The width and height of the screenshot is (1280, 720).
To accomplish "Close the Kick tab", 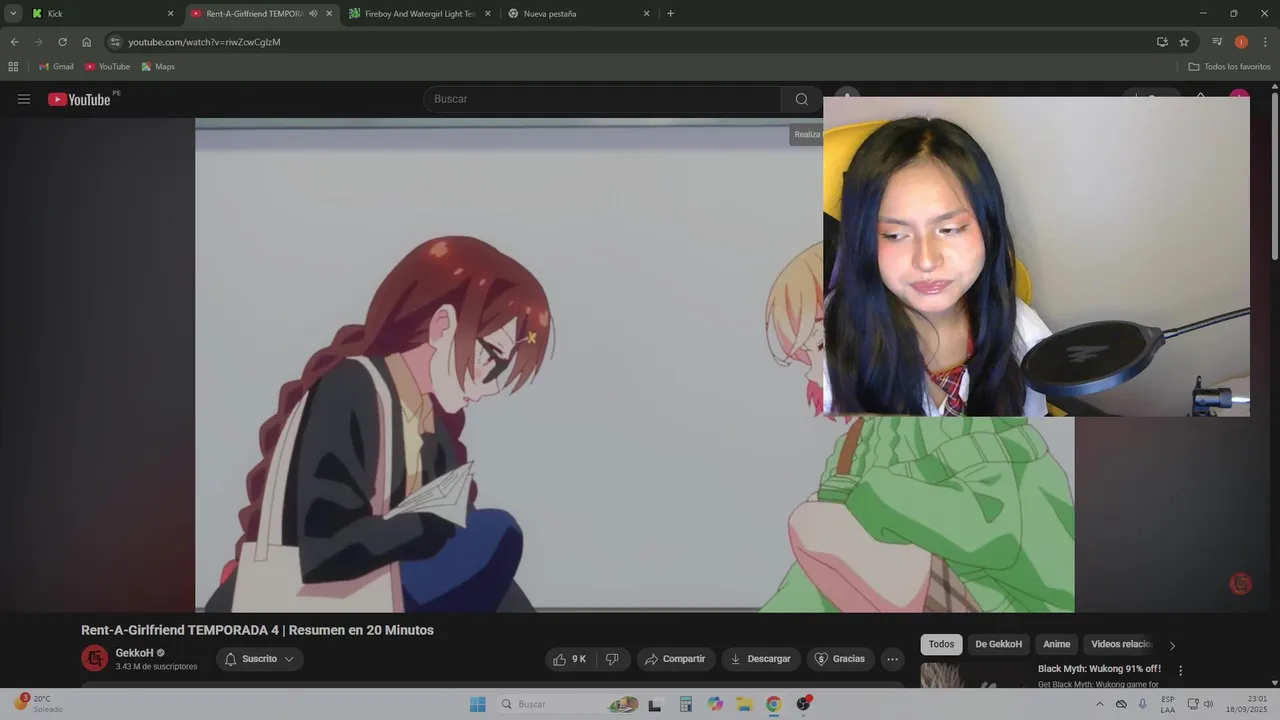I will pos(170,14).
